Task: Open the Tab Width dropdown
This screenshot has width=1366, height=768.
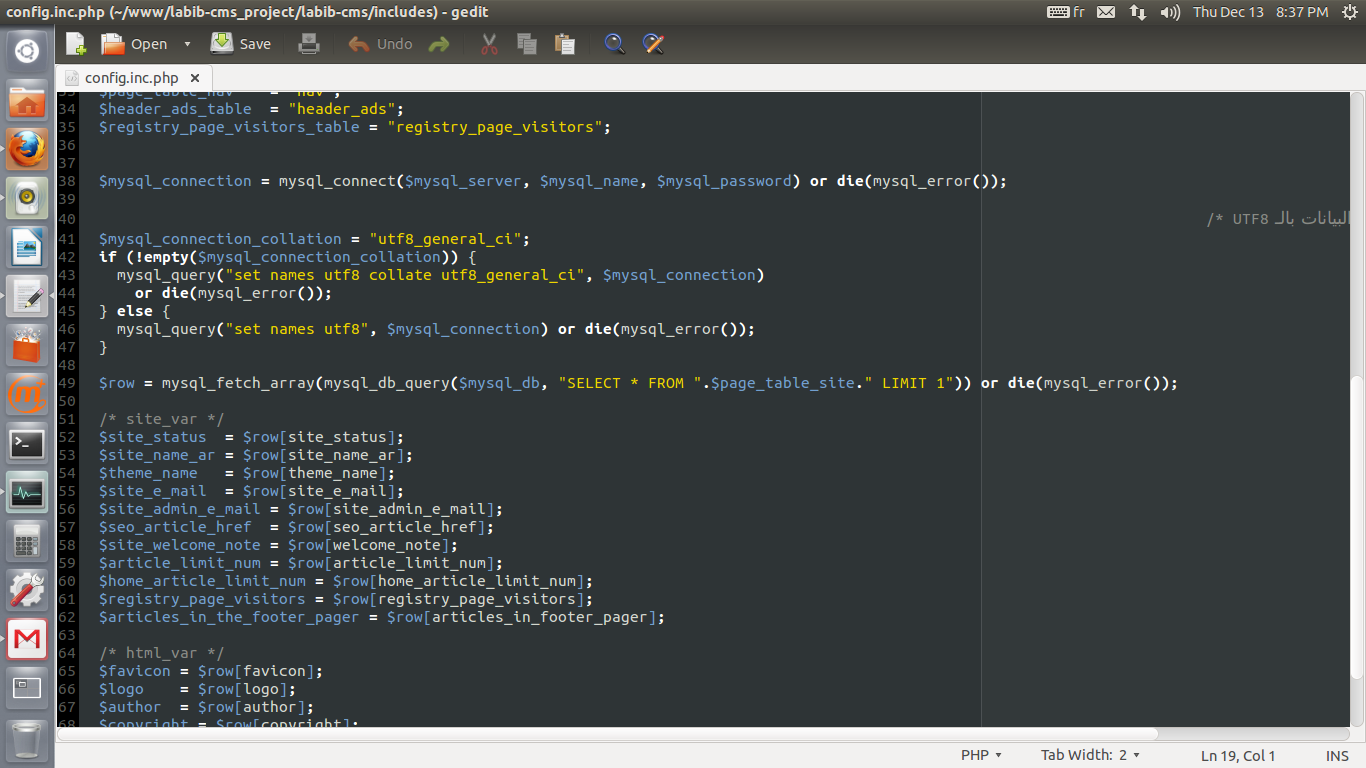Action: 1090,755
